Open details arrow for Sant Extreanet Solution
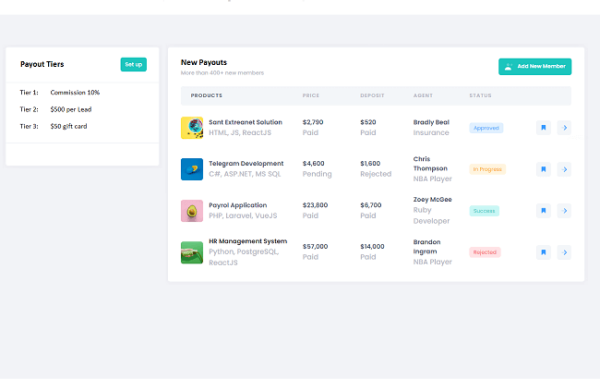The height and width of the screenshot is (379, 600). 564,128
